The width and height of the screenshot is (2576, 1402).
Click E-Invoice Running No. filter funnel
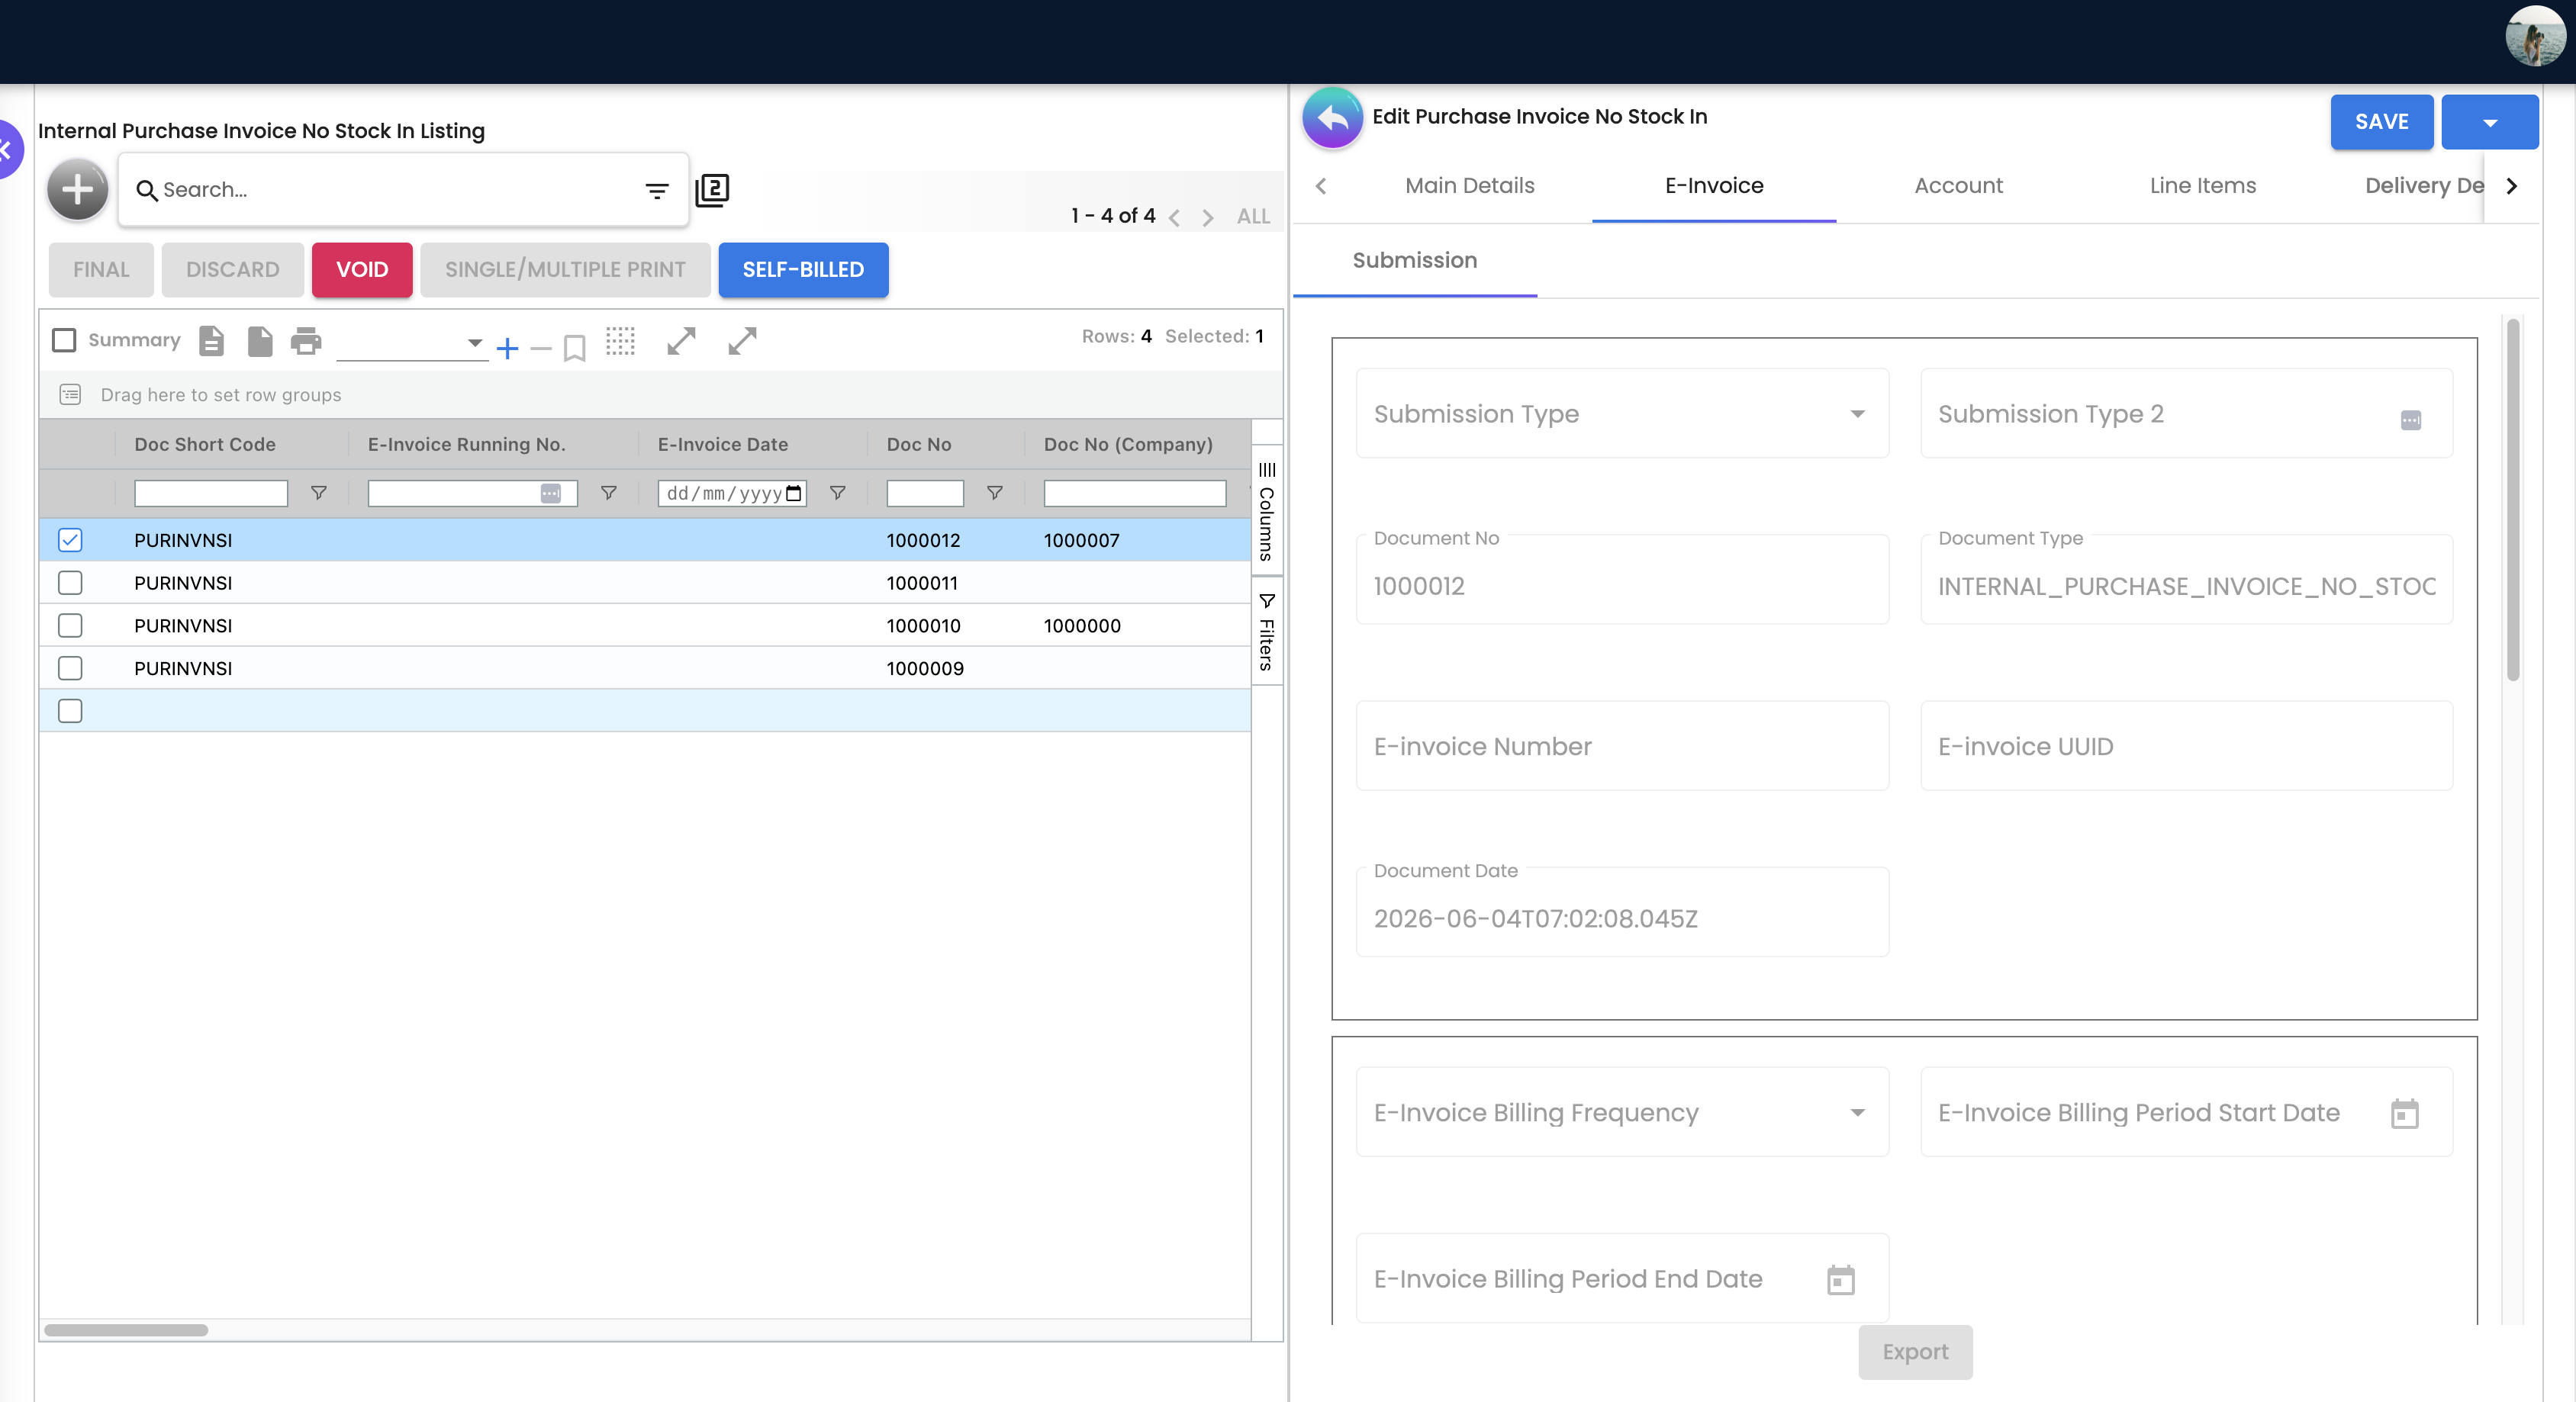point(608,493)
